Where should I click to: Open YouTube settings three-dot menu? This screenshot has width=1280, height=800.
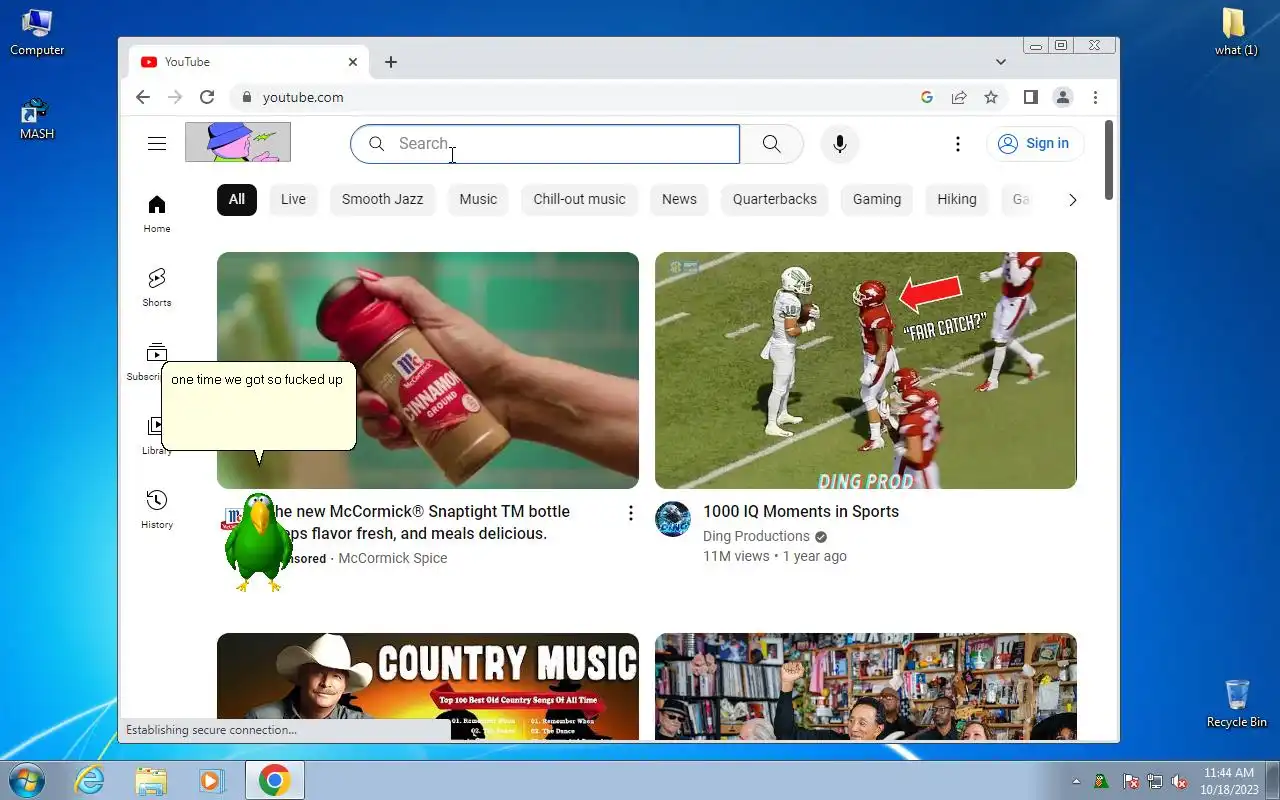958,144
